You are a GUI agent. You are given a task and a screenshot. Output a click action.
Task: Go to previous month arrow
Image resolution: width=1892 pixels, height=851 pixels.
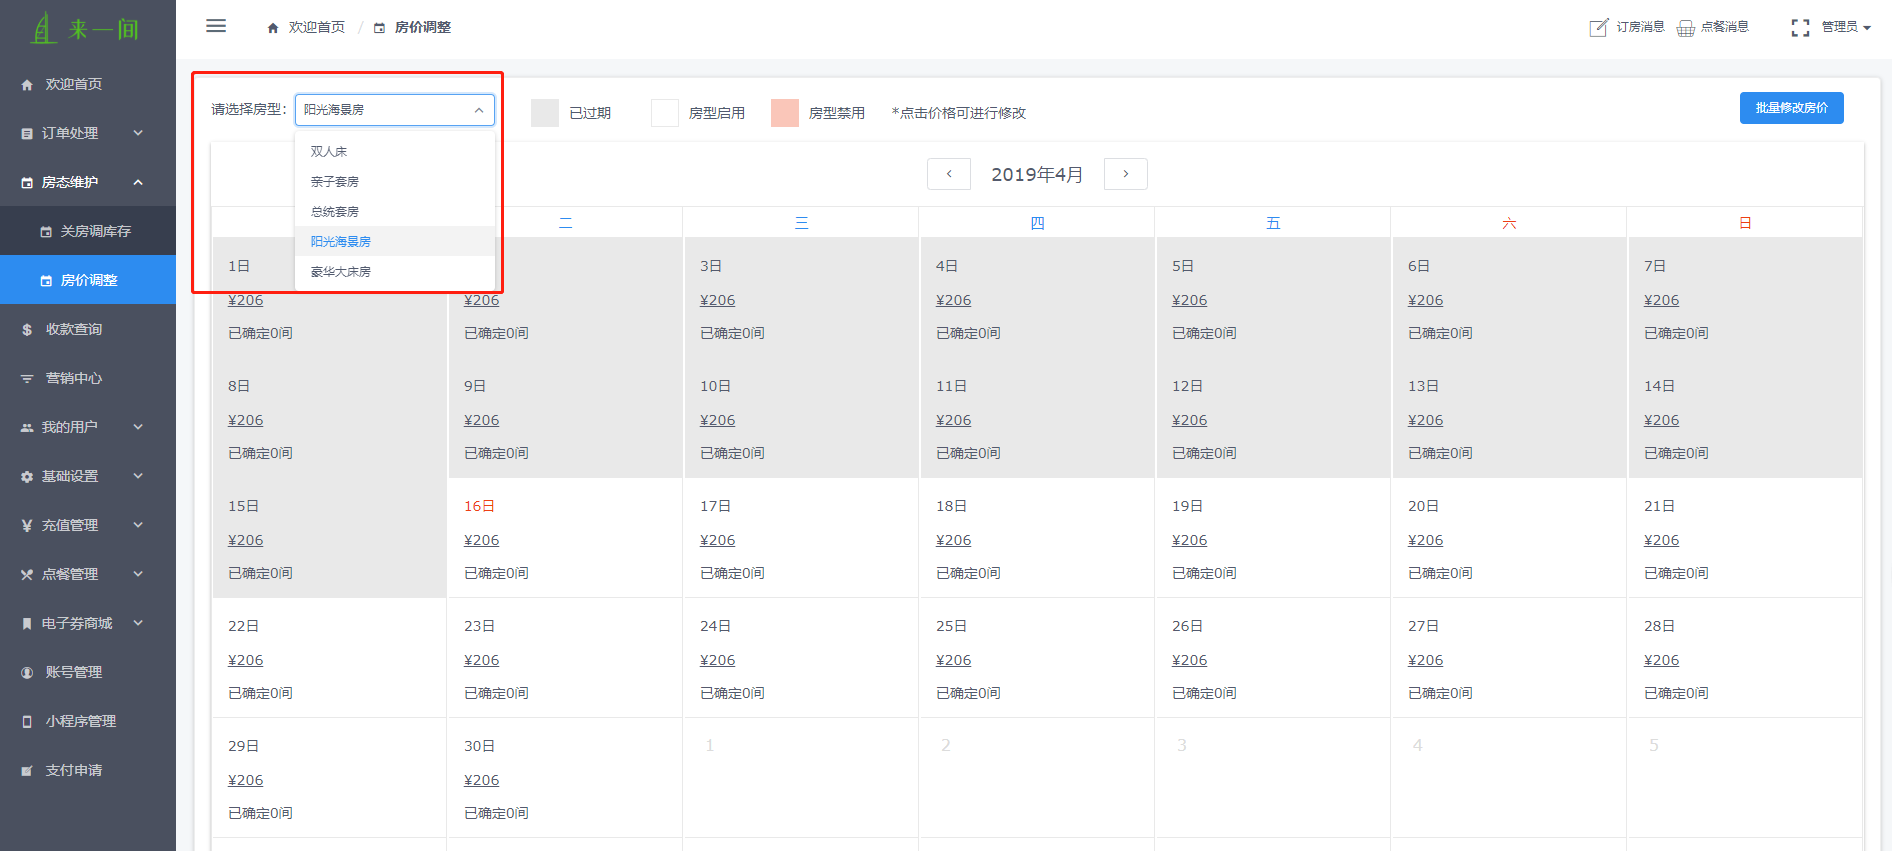coord(949,174)
